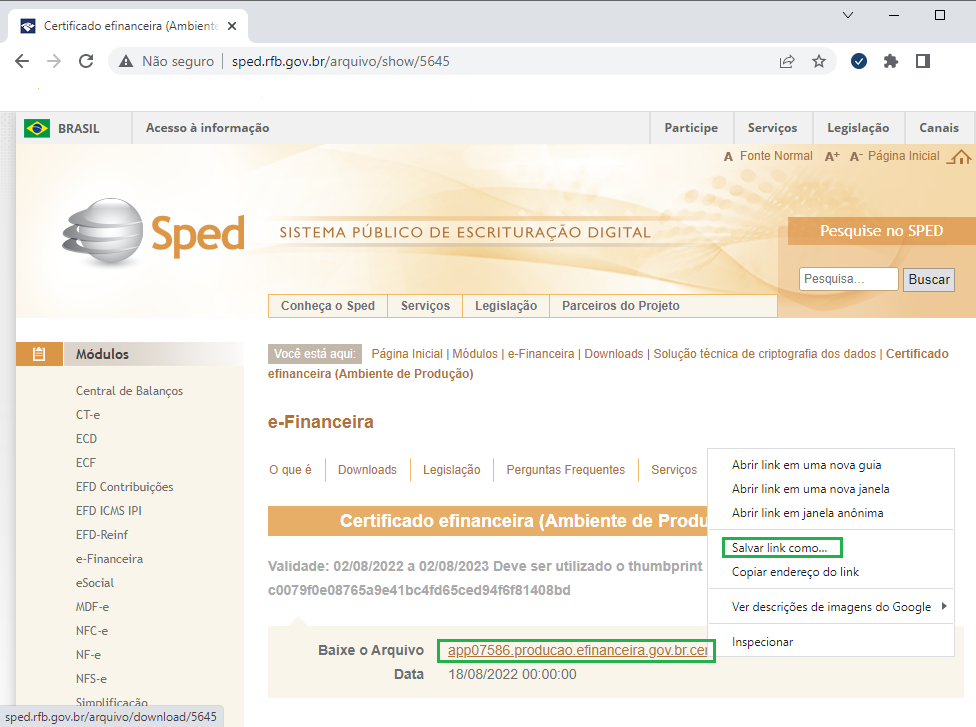Increase font size with A+
The image size is (976, 727).
(832, 156)
